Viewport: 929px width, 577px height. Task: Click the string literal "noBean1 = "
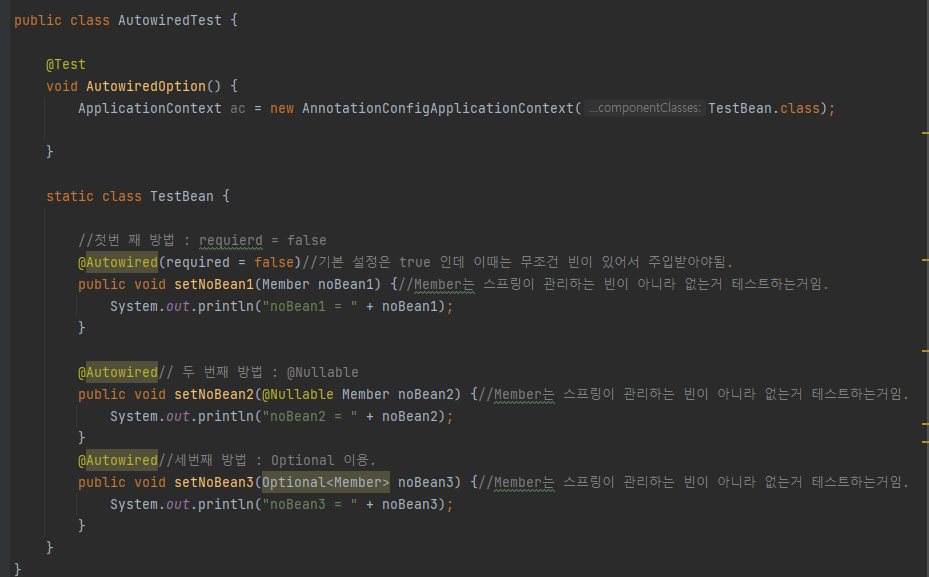click(x=310, y=306)
